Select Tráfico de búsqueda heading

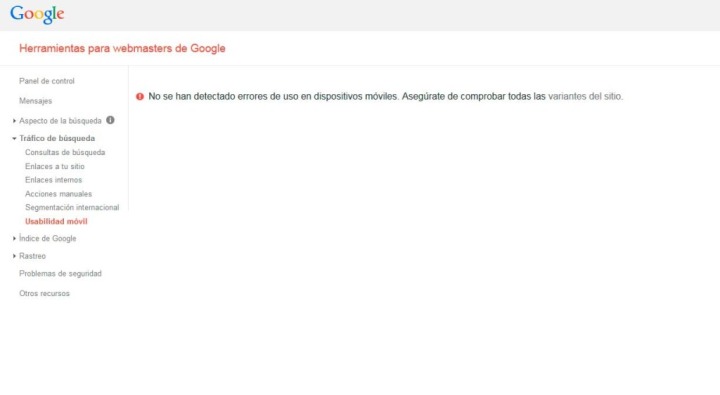(x=57, y=138)
